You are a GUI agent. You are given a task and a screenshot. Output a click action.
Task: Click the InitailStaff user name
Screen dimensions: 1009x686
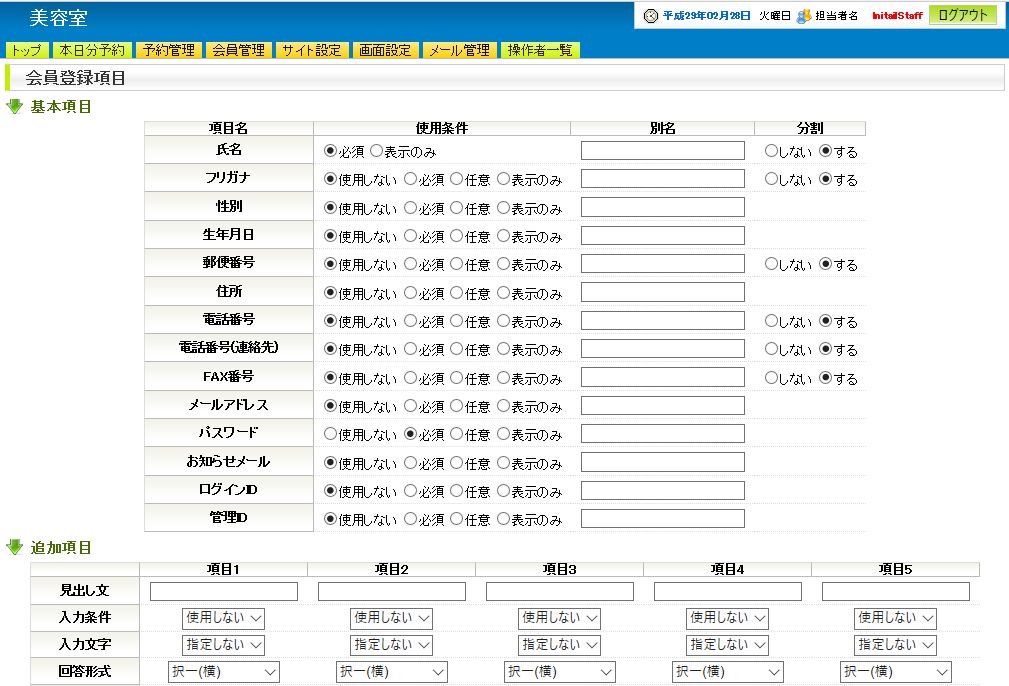pos(897,15)
